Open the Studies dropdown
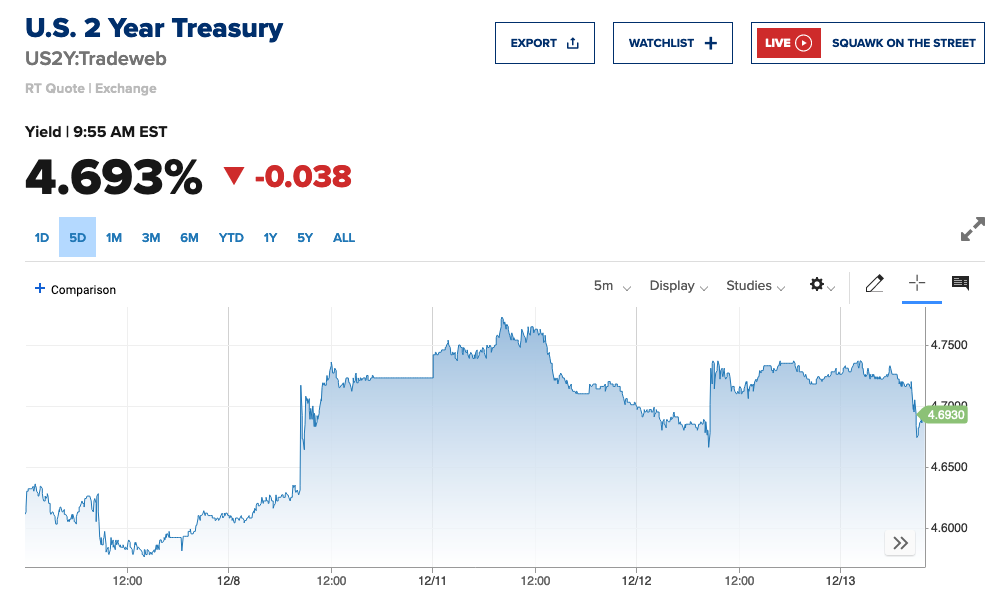Image resolution: width=1002 pixels, height=613 pixels. [x=756, y=286]
